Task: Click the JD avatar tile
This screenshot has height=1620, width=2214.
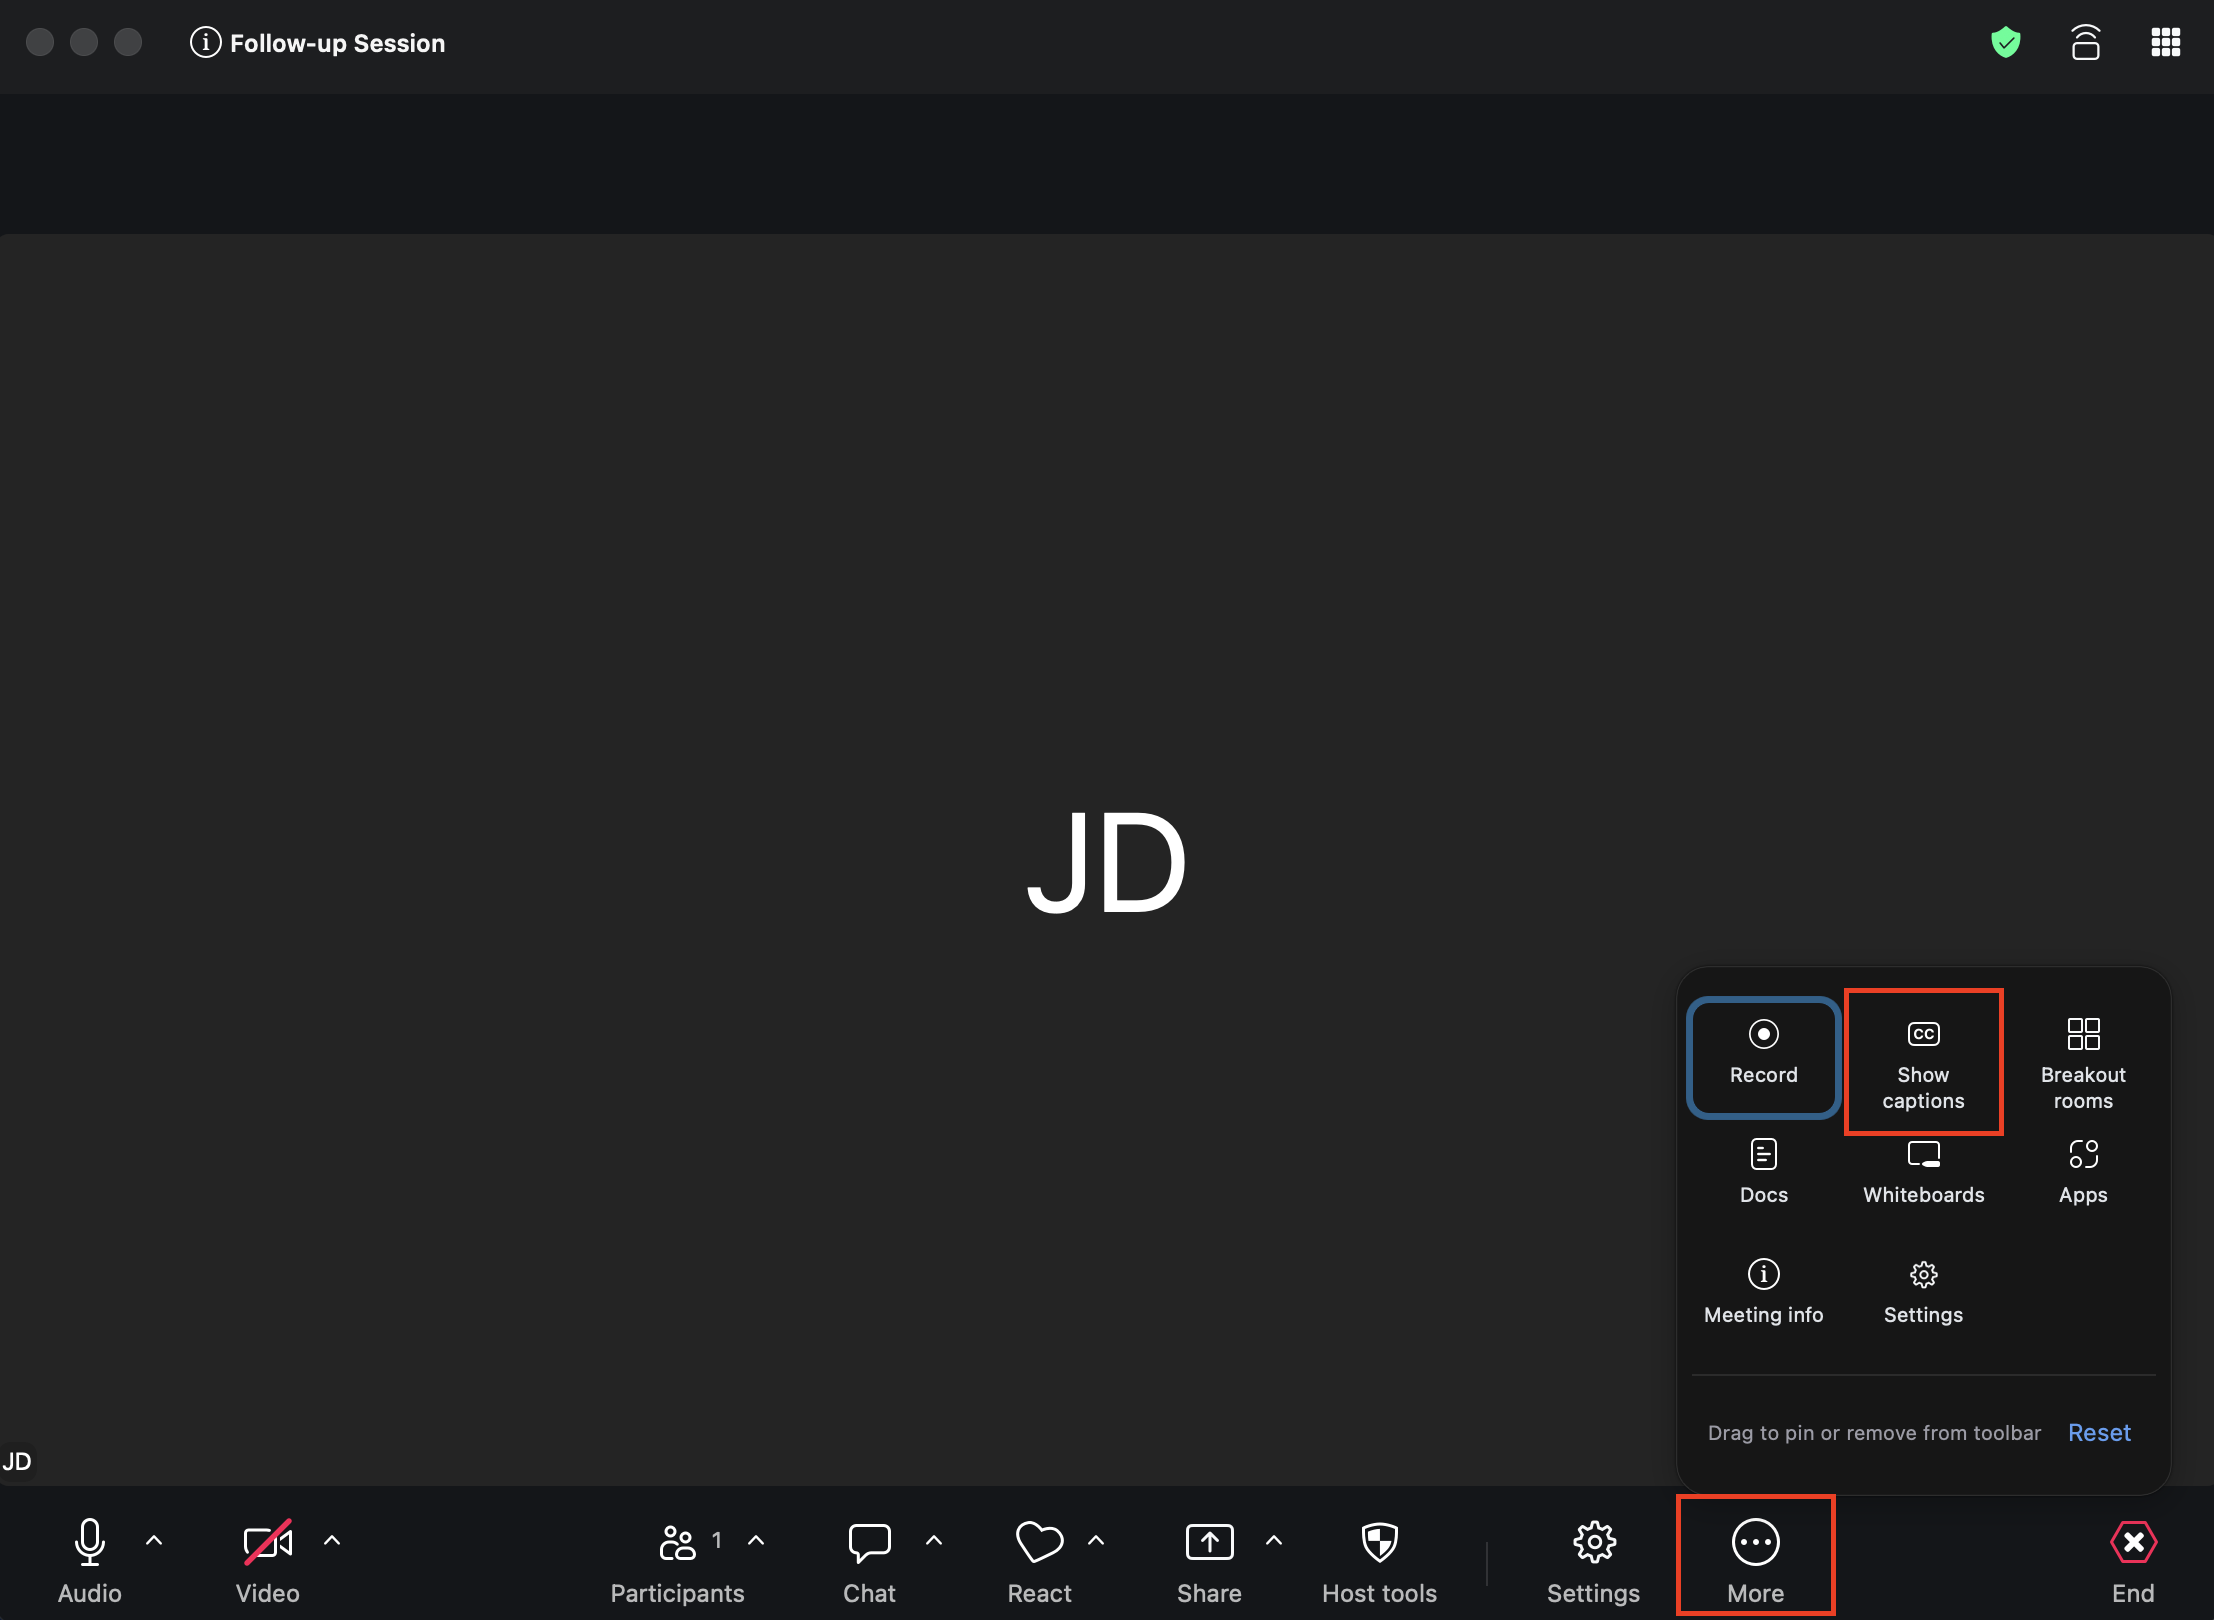Action: (x=1107, y=861)
